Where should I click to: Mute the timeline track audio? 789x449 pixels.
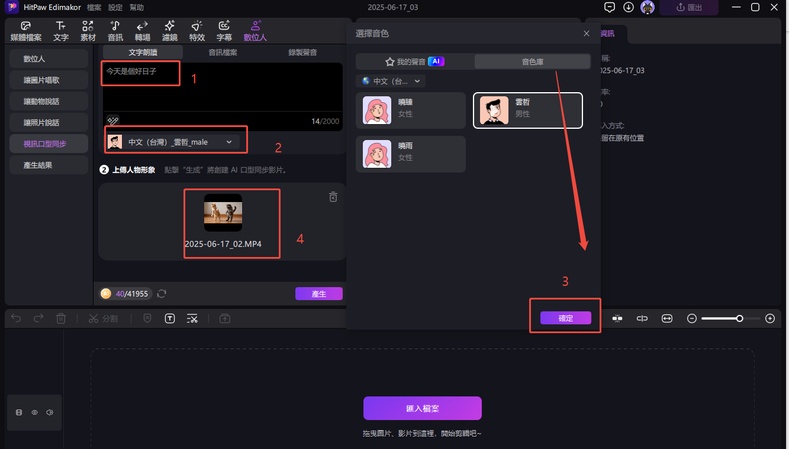pos(49,412)
